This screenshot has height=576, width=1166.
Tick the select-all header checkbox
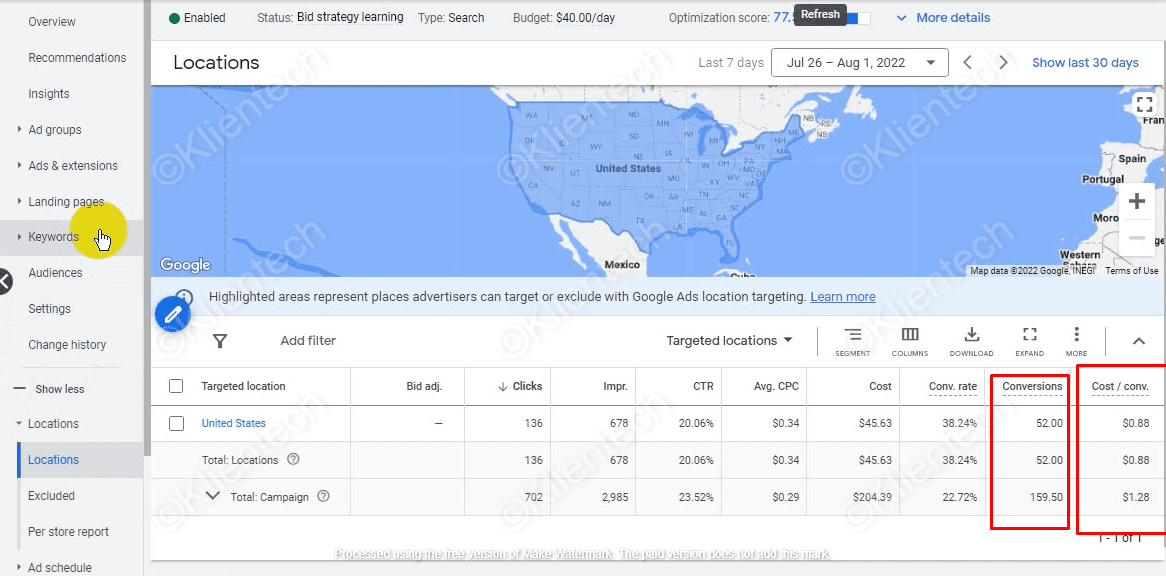click(x=177, y=386)
